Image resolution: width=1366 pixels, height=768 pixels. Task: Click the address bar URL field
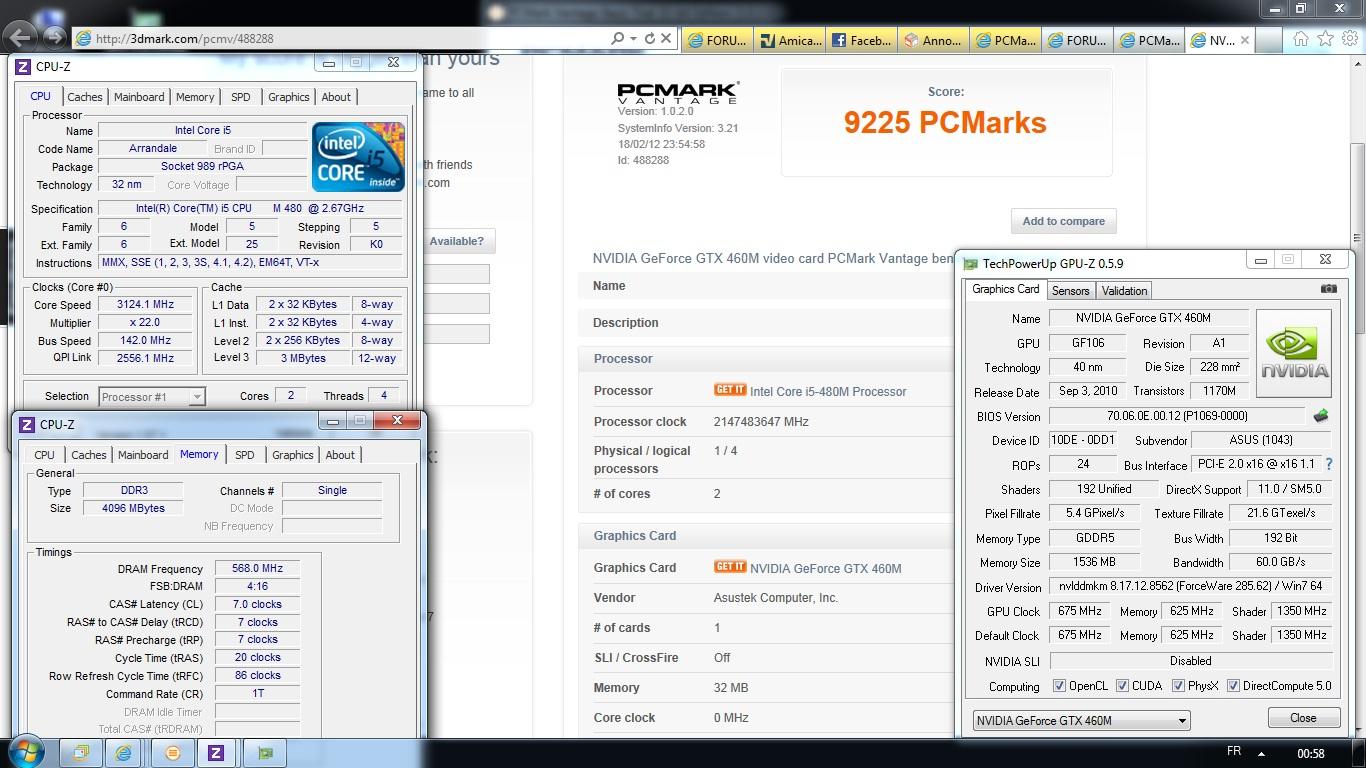tap(340, 39)
